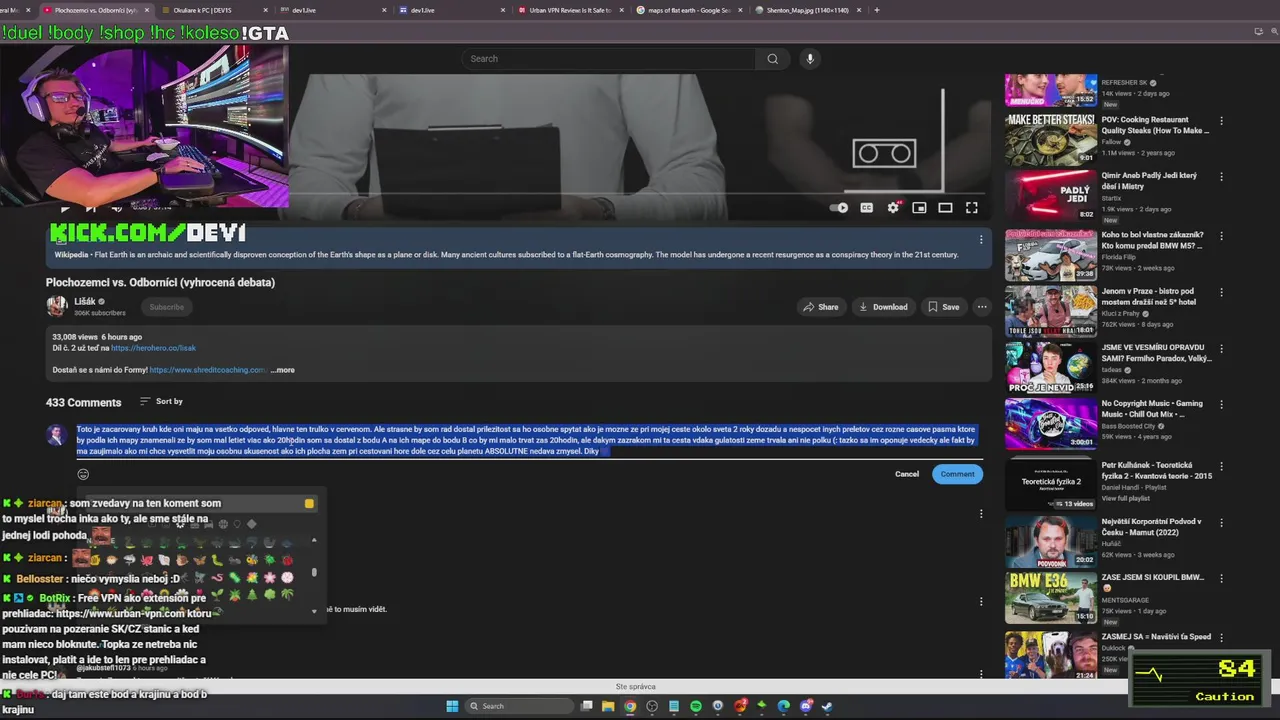The width and height of the screenshot is (1280, 720).
Task: Open options menu for Koho to bol vlastne video
Action: coord(1221,237)
